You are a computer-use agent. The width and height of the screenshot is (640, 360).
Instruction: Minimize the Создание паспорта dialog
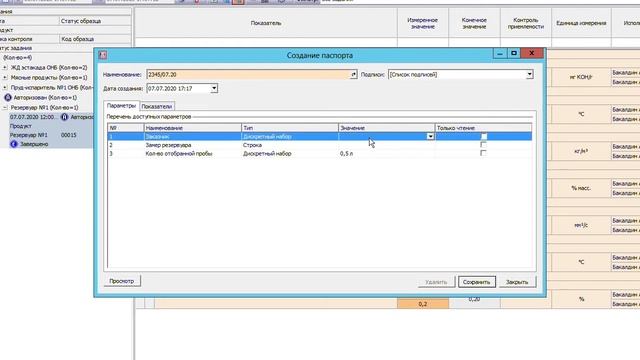(500, 53)
